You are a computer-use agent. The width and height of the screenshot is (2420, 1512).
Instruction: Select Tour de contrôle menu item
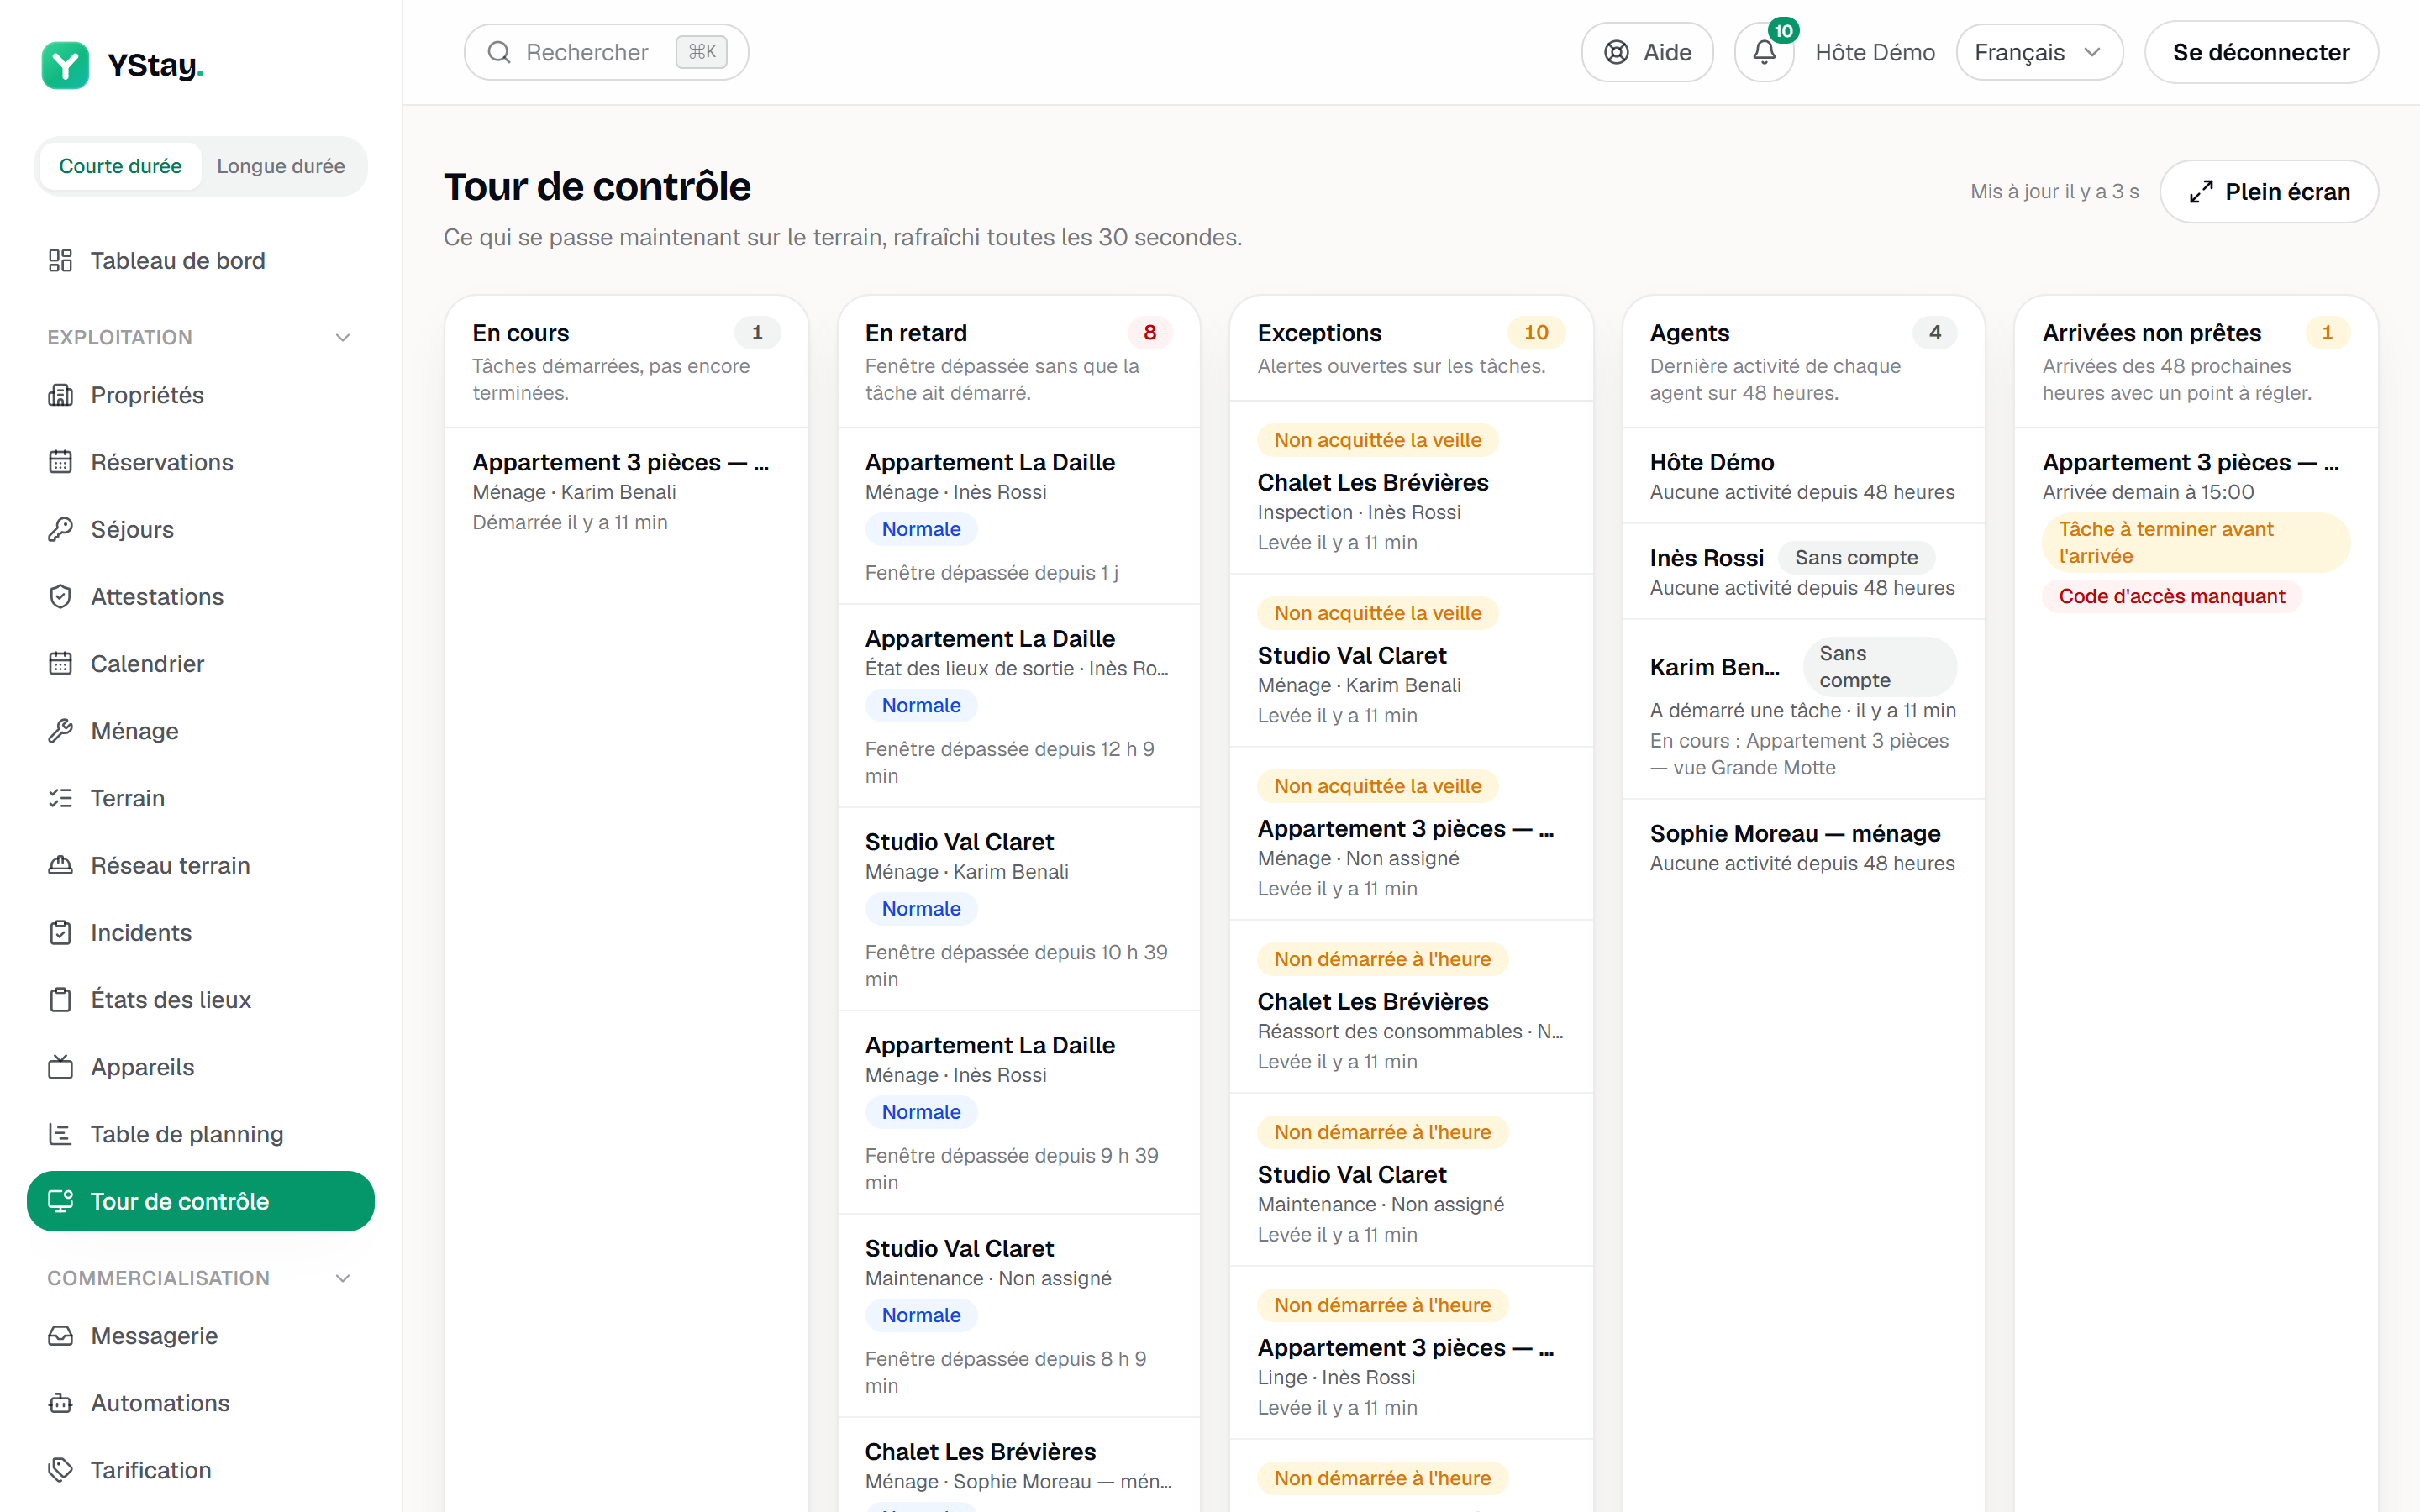[200, 1201]
